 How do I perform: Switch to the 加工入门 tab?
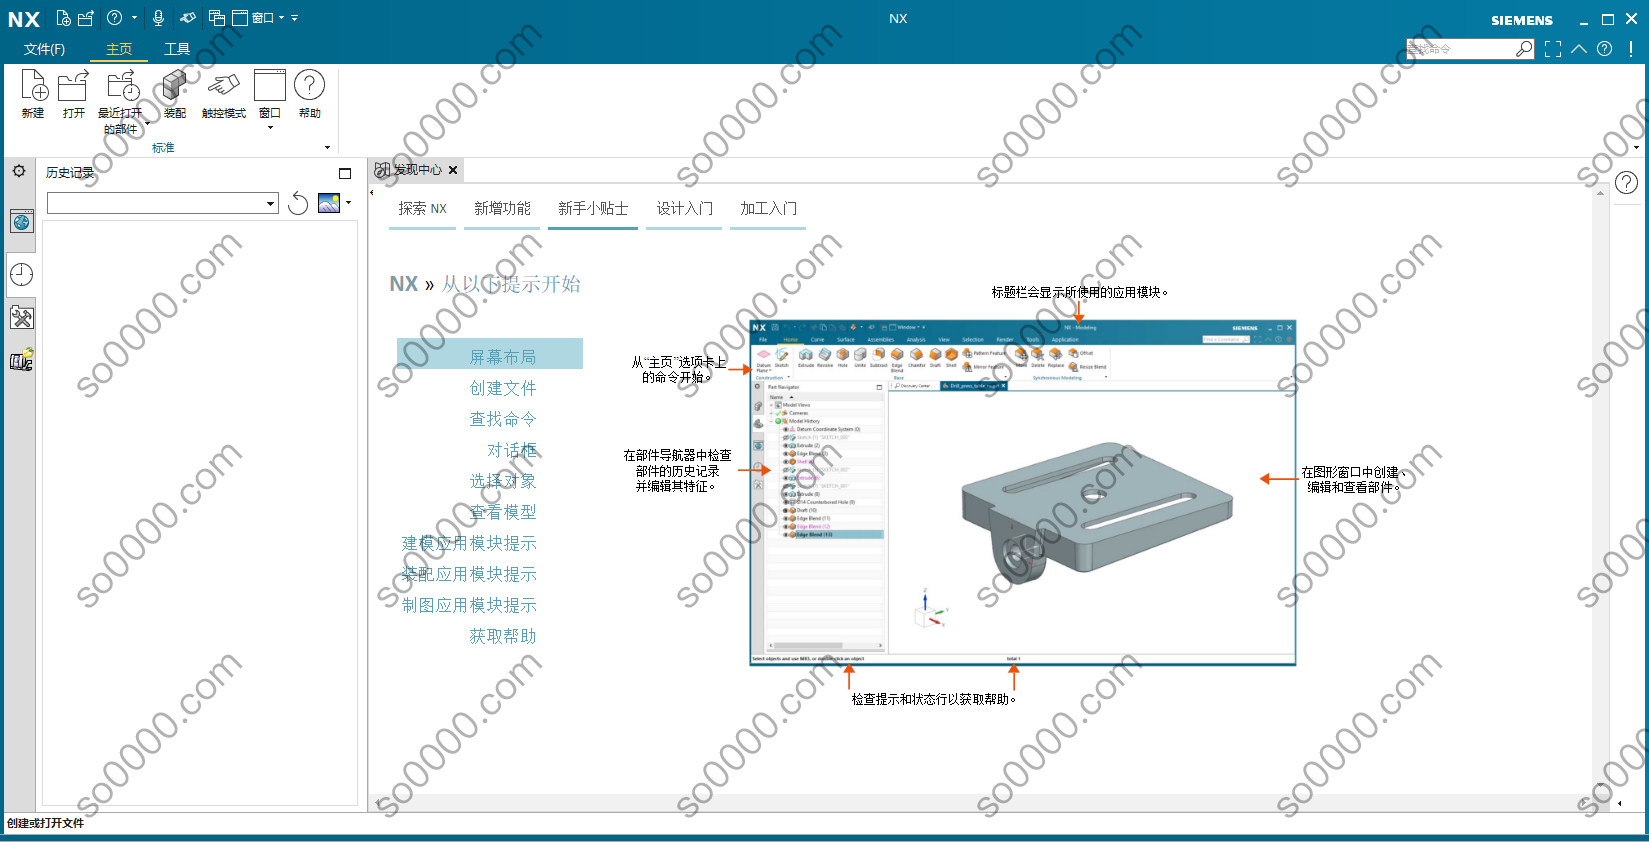pyautogui.click(x=769, y=208)
